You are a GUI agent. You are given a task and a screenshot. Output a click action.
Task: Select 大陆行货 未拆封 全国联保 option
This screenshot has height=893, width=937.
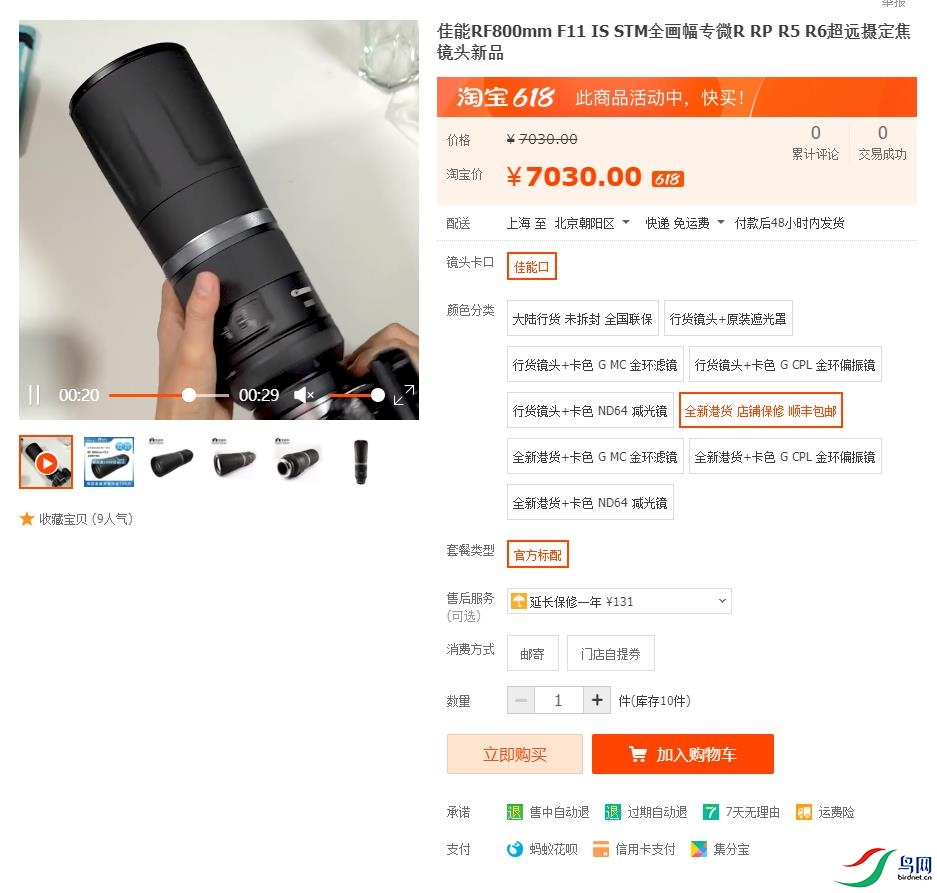pyautogui.click(x=583, y=319)
